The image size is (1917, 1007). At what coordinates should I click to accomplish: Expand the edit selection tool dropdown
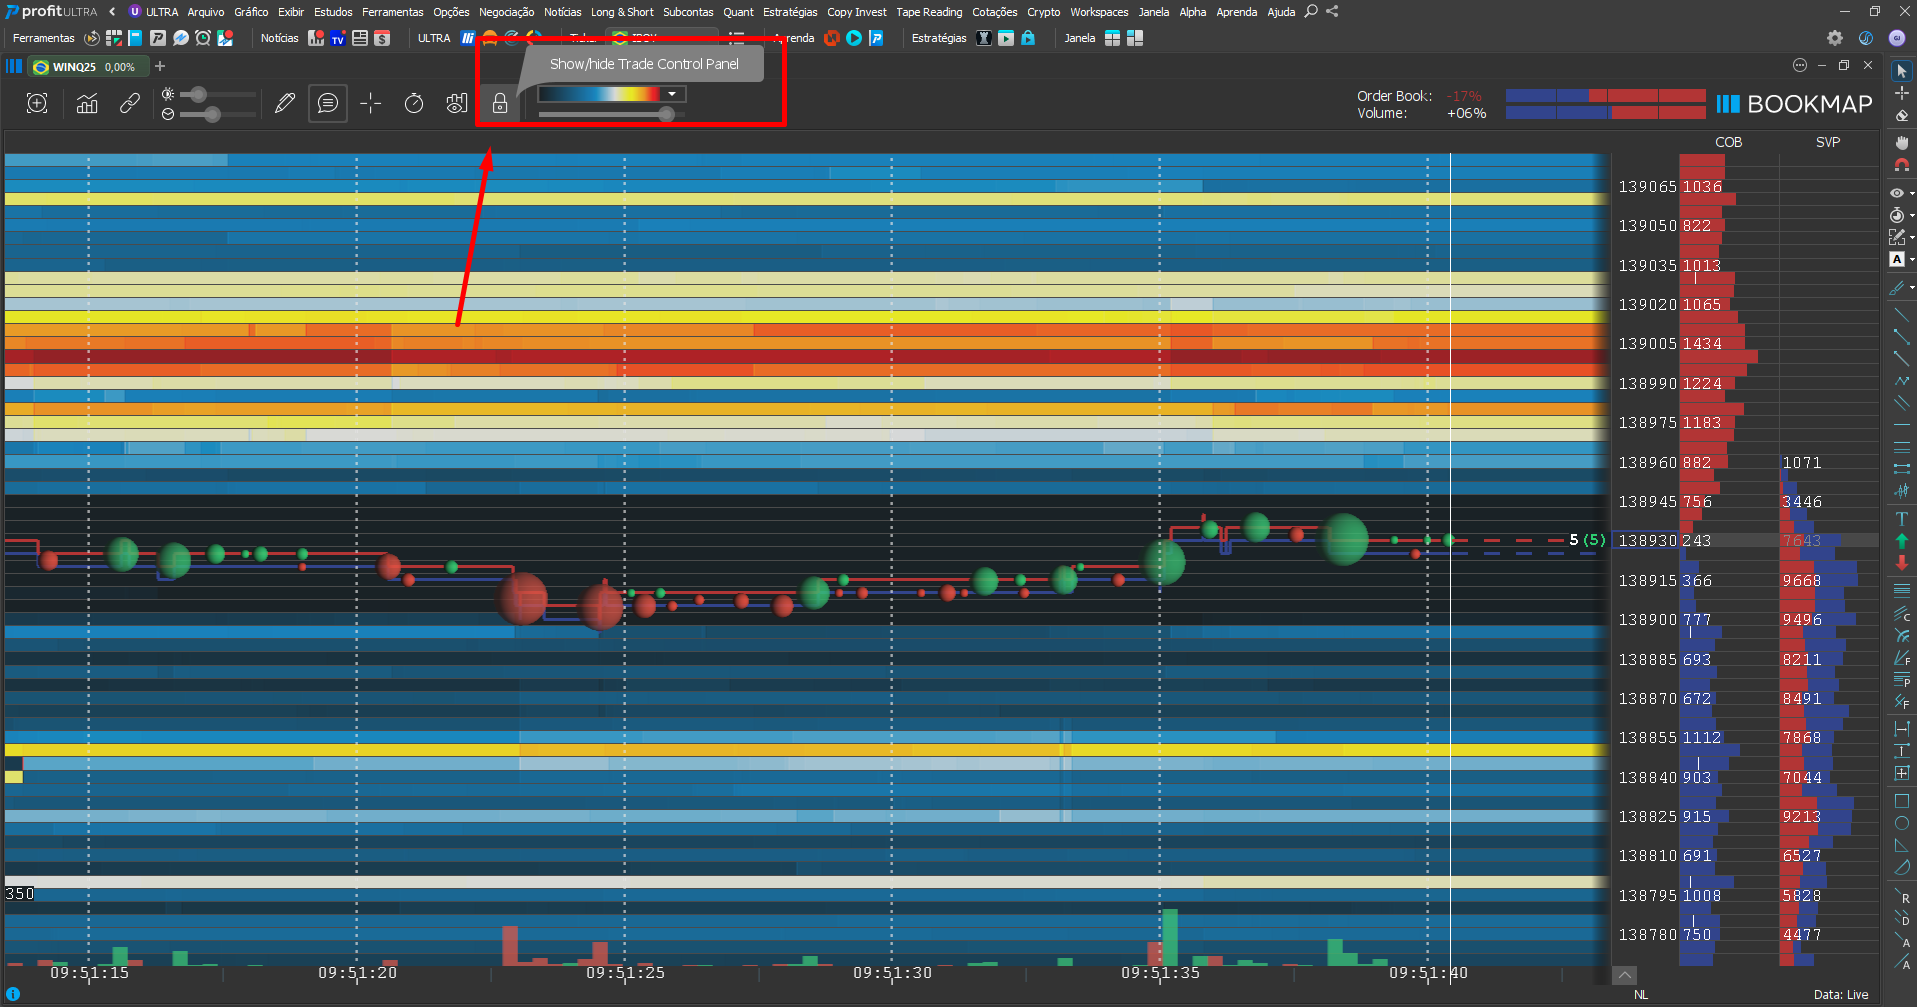tap(1912, 237)
